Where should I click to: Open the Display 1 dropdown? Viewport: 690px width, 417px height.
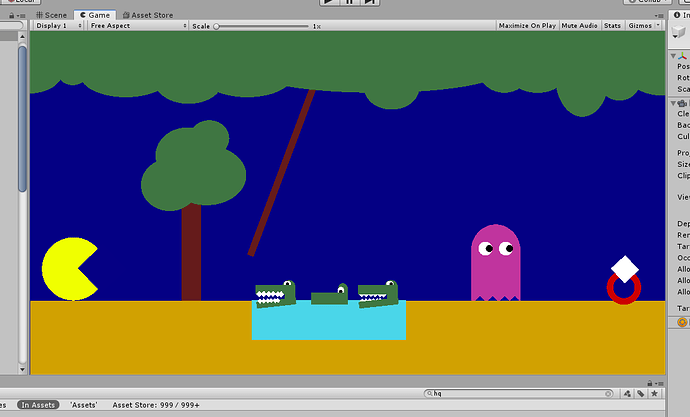pyautogui.click(x=59, y=26)
